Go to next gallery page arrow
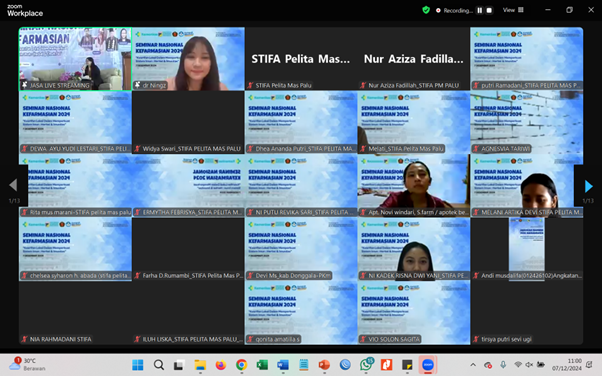This screenshot has width=602, height=376. pos(588,186)
